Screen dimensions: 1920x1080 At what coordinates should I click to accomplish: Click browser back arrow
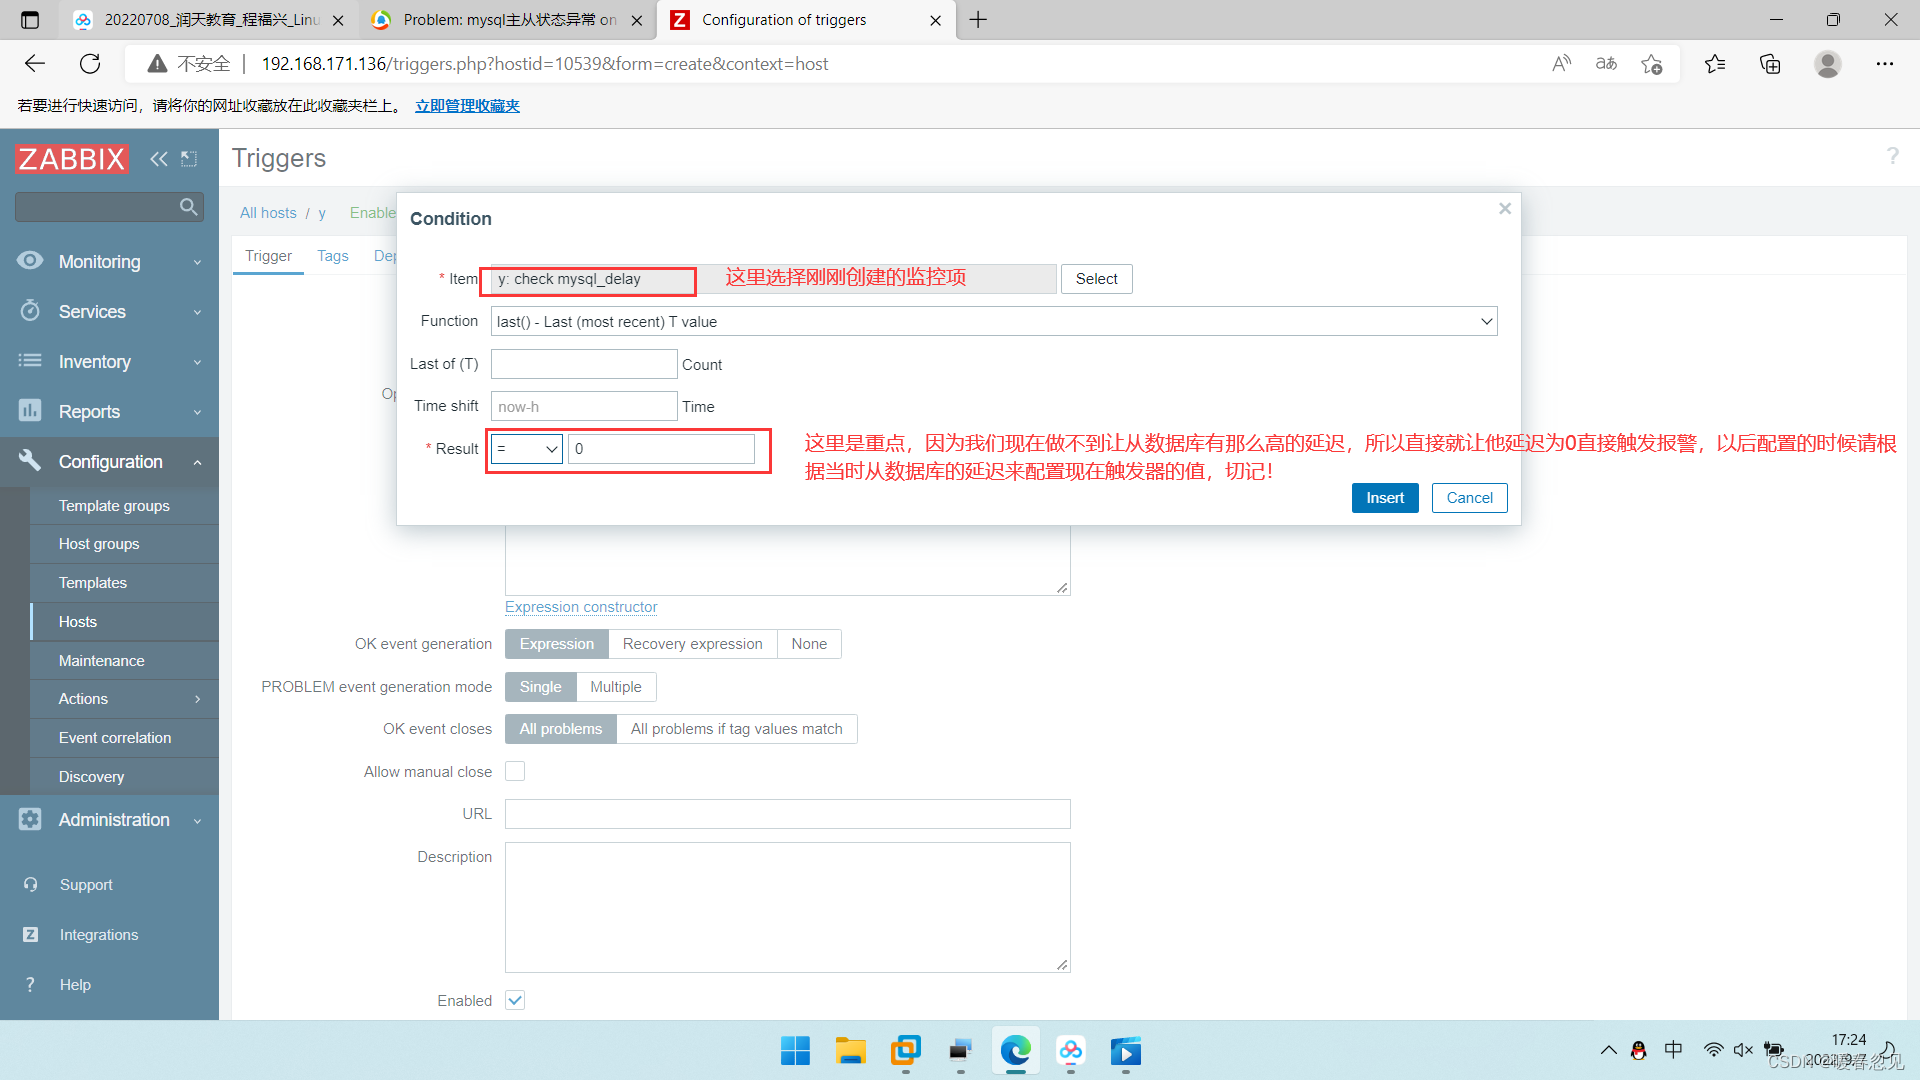(x=35, y=64)
